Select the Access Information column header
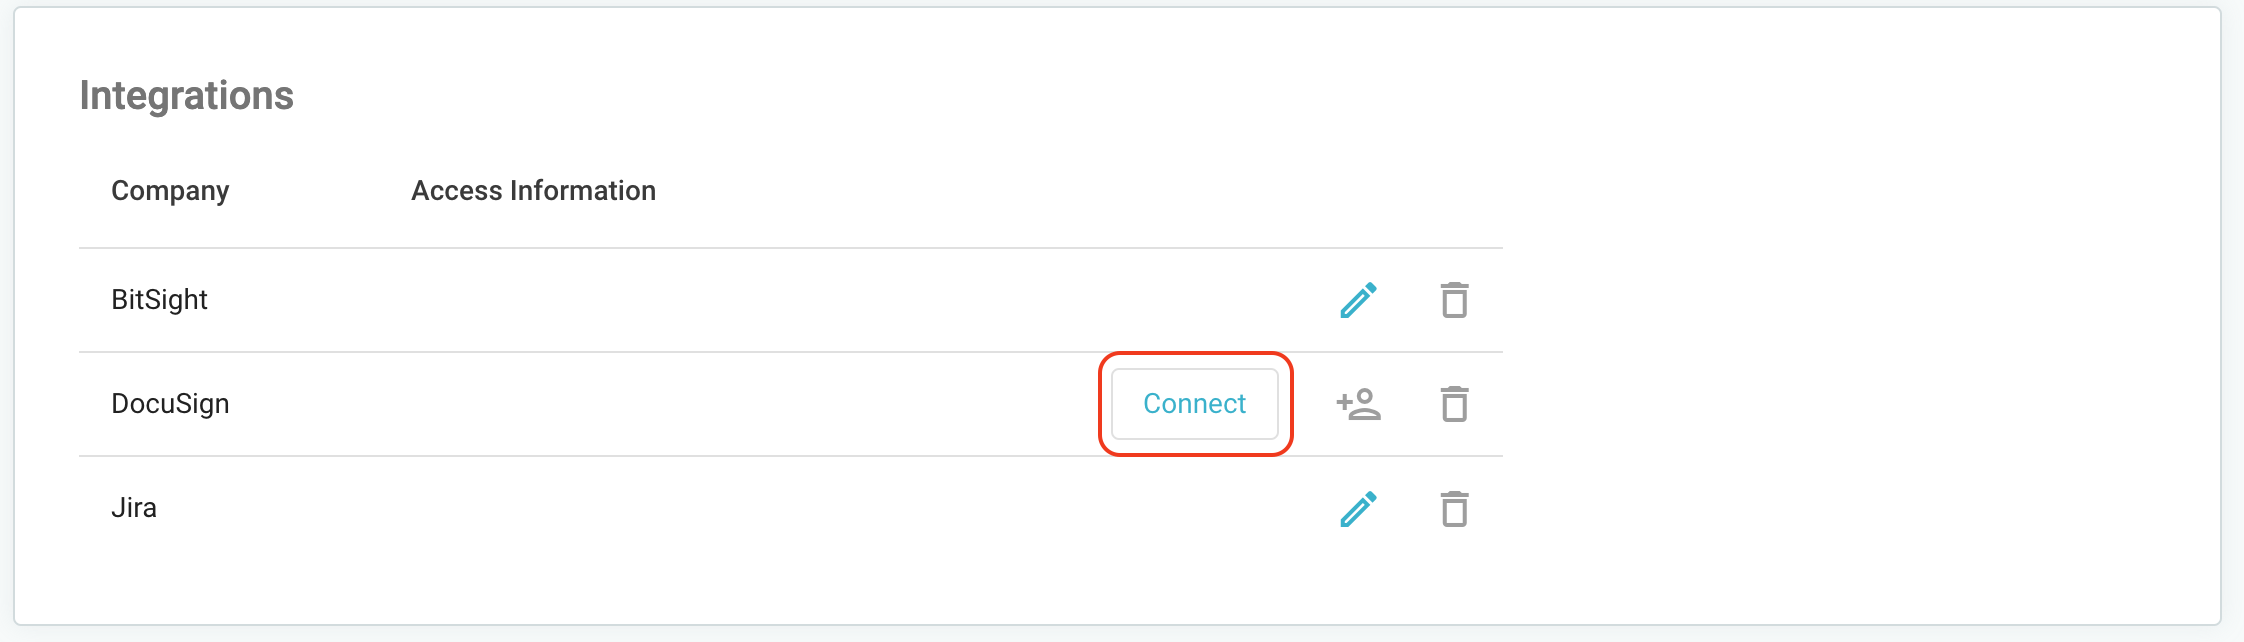The image size is (2244, 642). (535, 190)
